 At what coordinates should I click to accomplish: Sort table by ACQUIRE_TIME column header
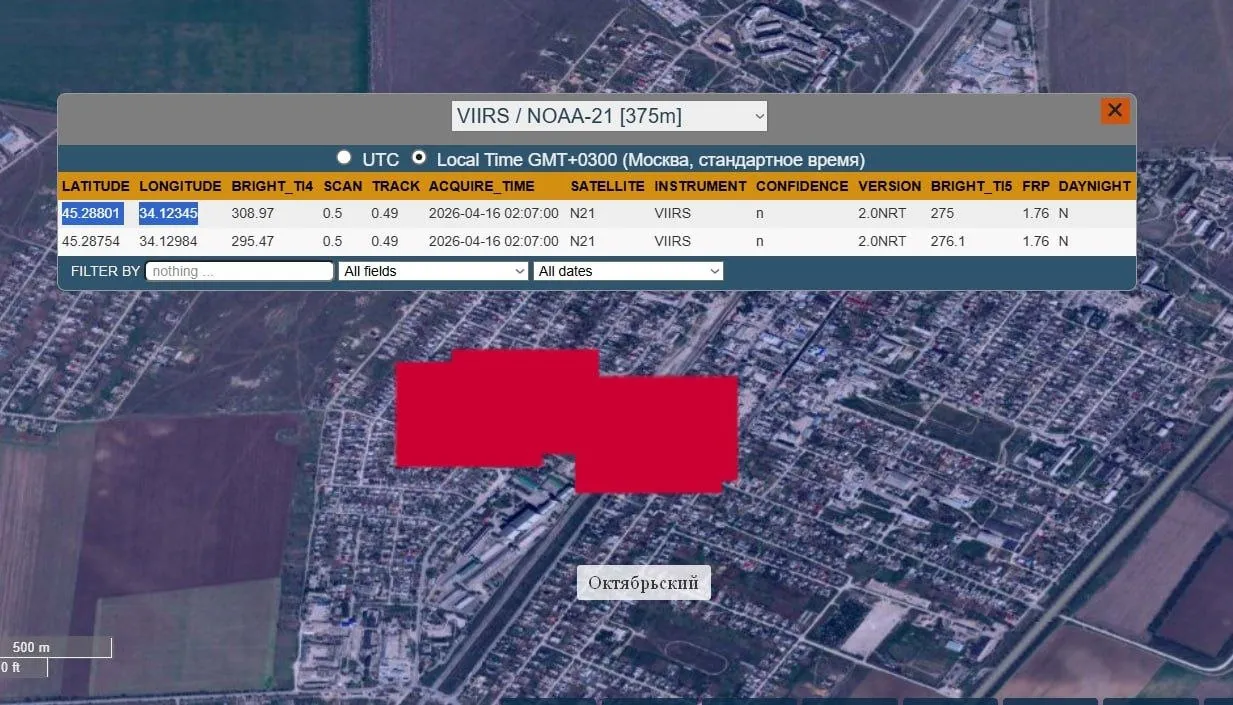click(x=481, y=186)
